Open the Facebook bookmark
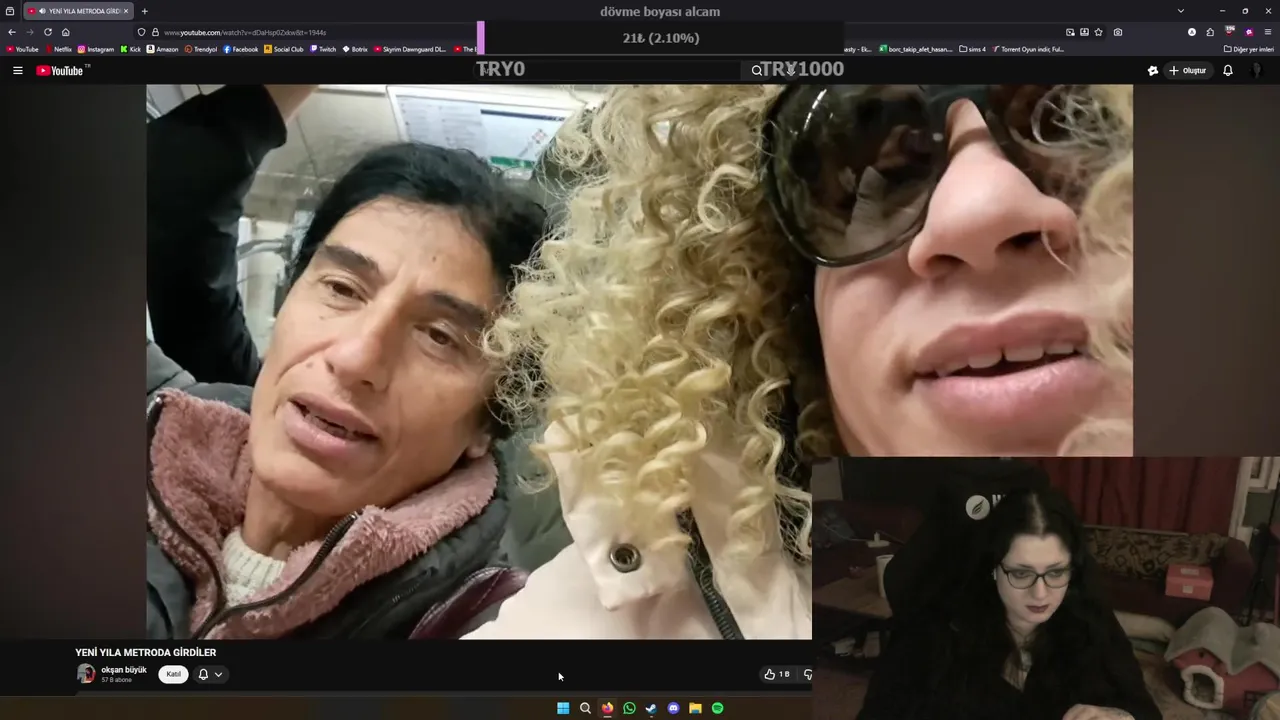Viewport: 1280px width, 720px height. click(241, 49)
